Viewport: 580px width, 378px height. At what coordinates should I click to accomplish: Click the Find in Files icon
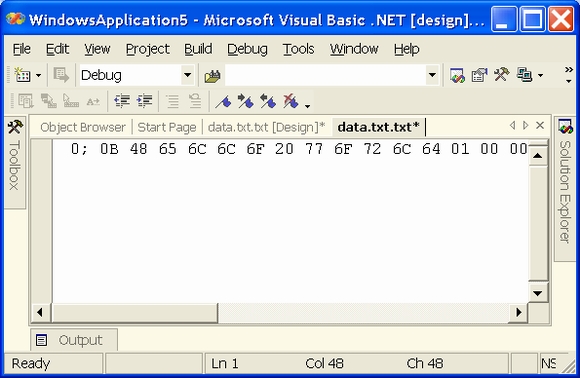pyautogui.click(x=212, y=76)
